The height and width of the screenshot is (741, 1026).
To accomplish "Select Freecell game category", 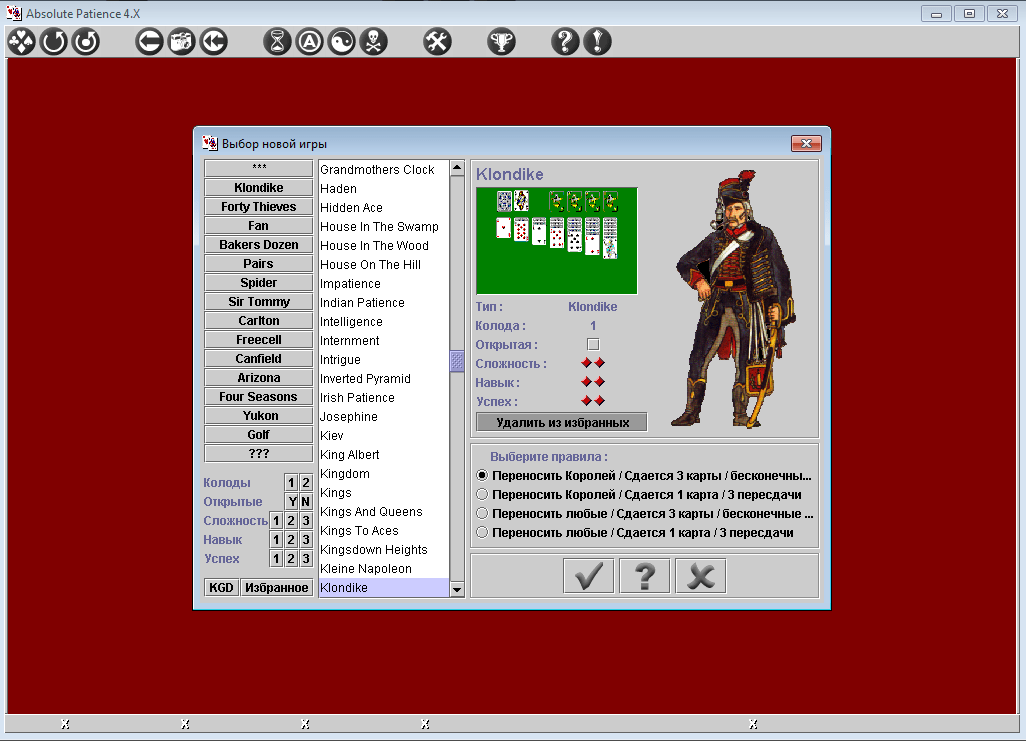I will point(258,340).
